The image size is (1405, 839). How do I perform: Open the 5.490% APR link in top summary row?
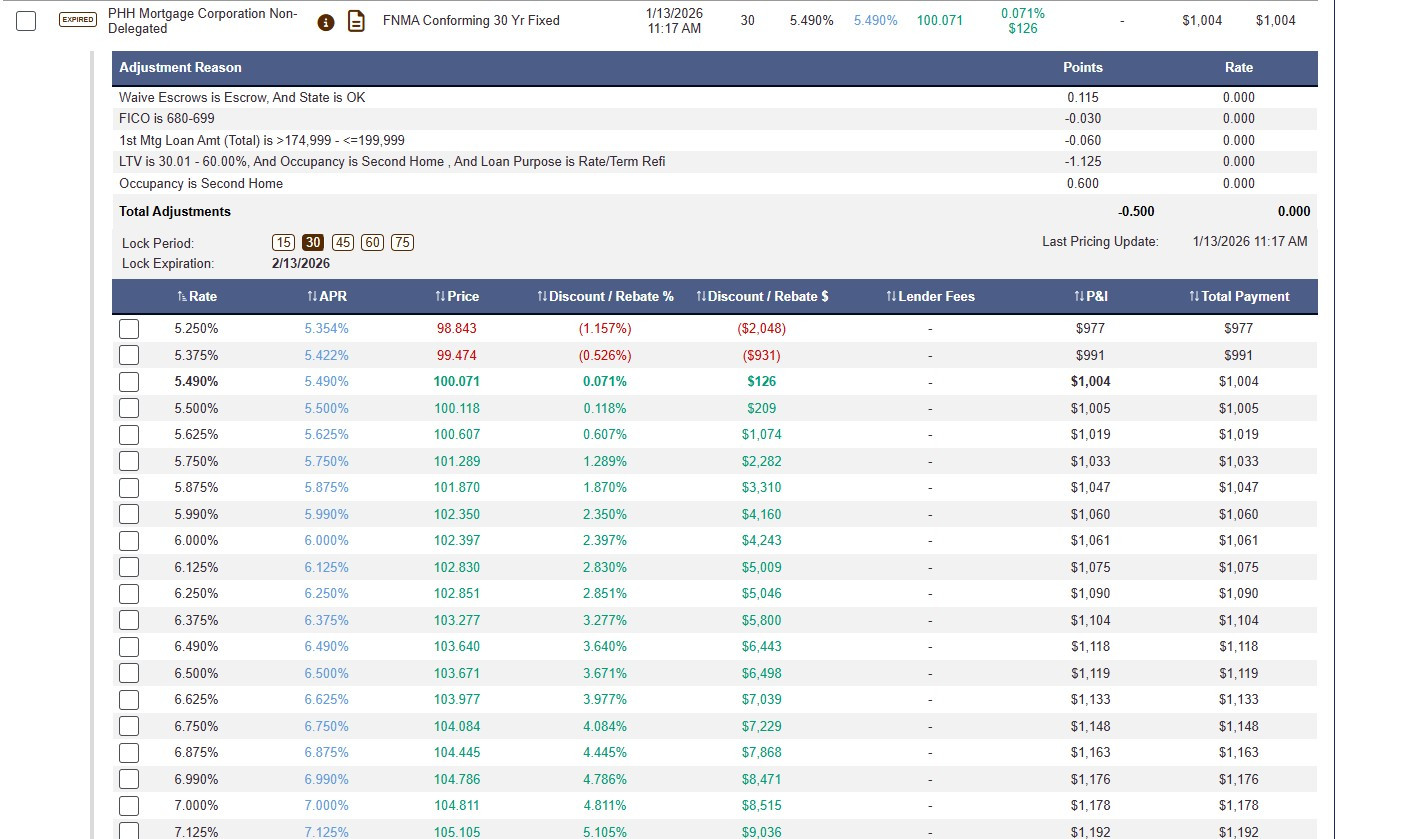pos(875,20)
